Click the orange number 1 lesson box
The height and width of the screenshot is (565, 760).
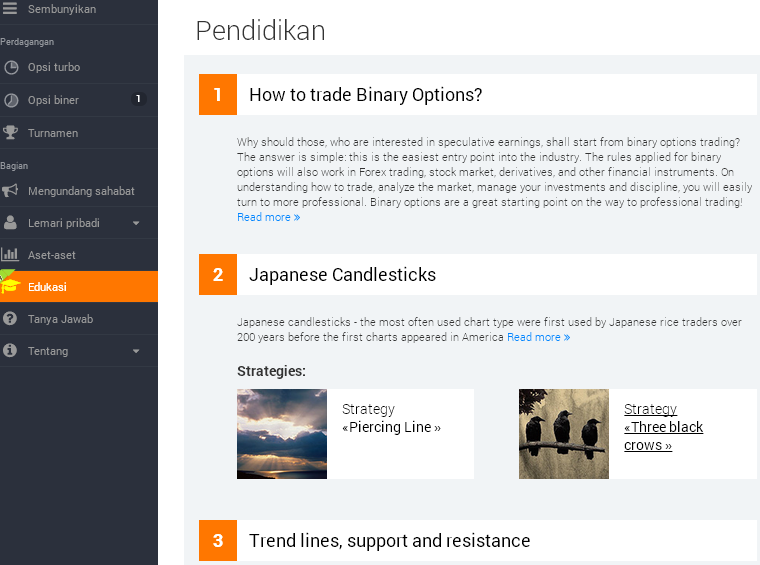tap(218, 94)
